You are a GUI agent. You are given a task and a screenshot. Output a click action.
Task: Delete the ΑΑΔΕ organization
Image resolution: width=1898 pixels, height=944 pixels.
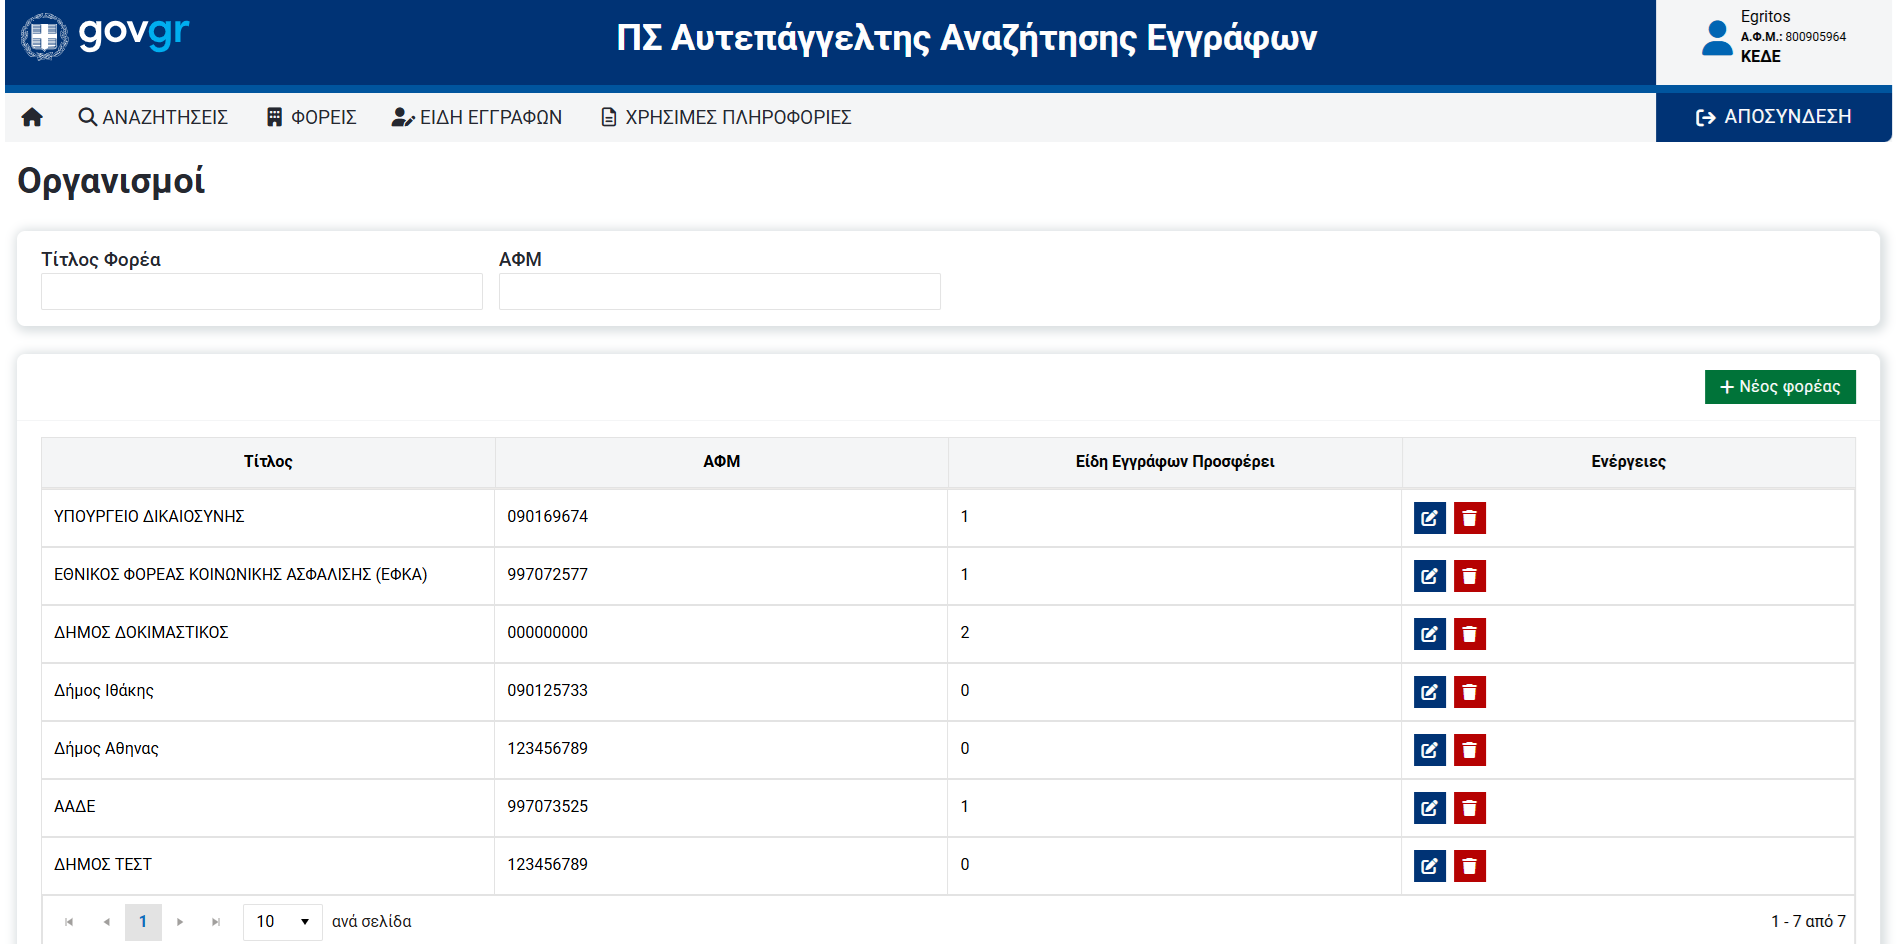click(1470, 808)
